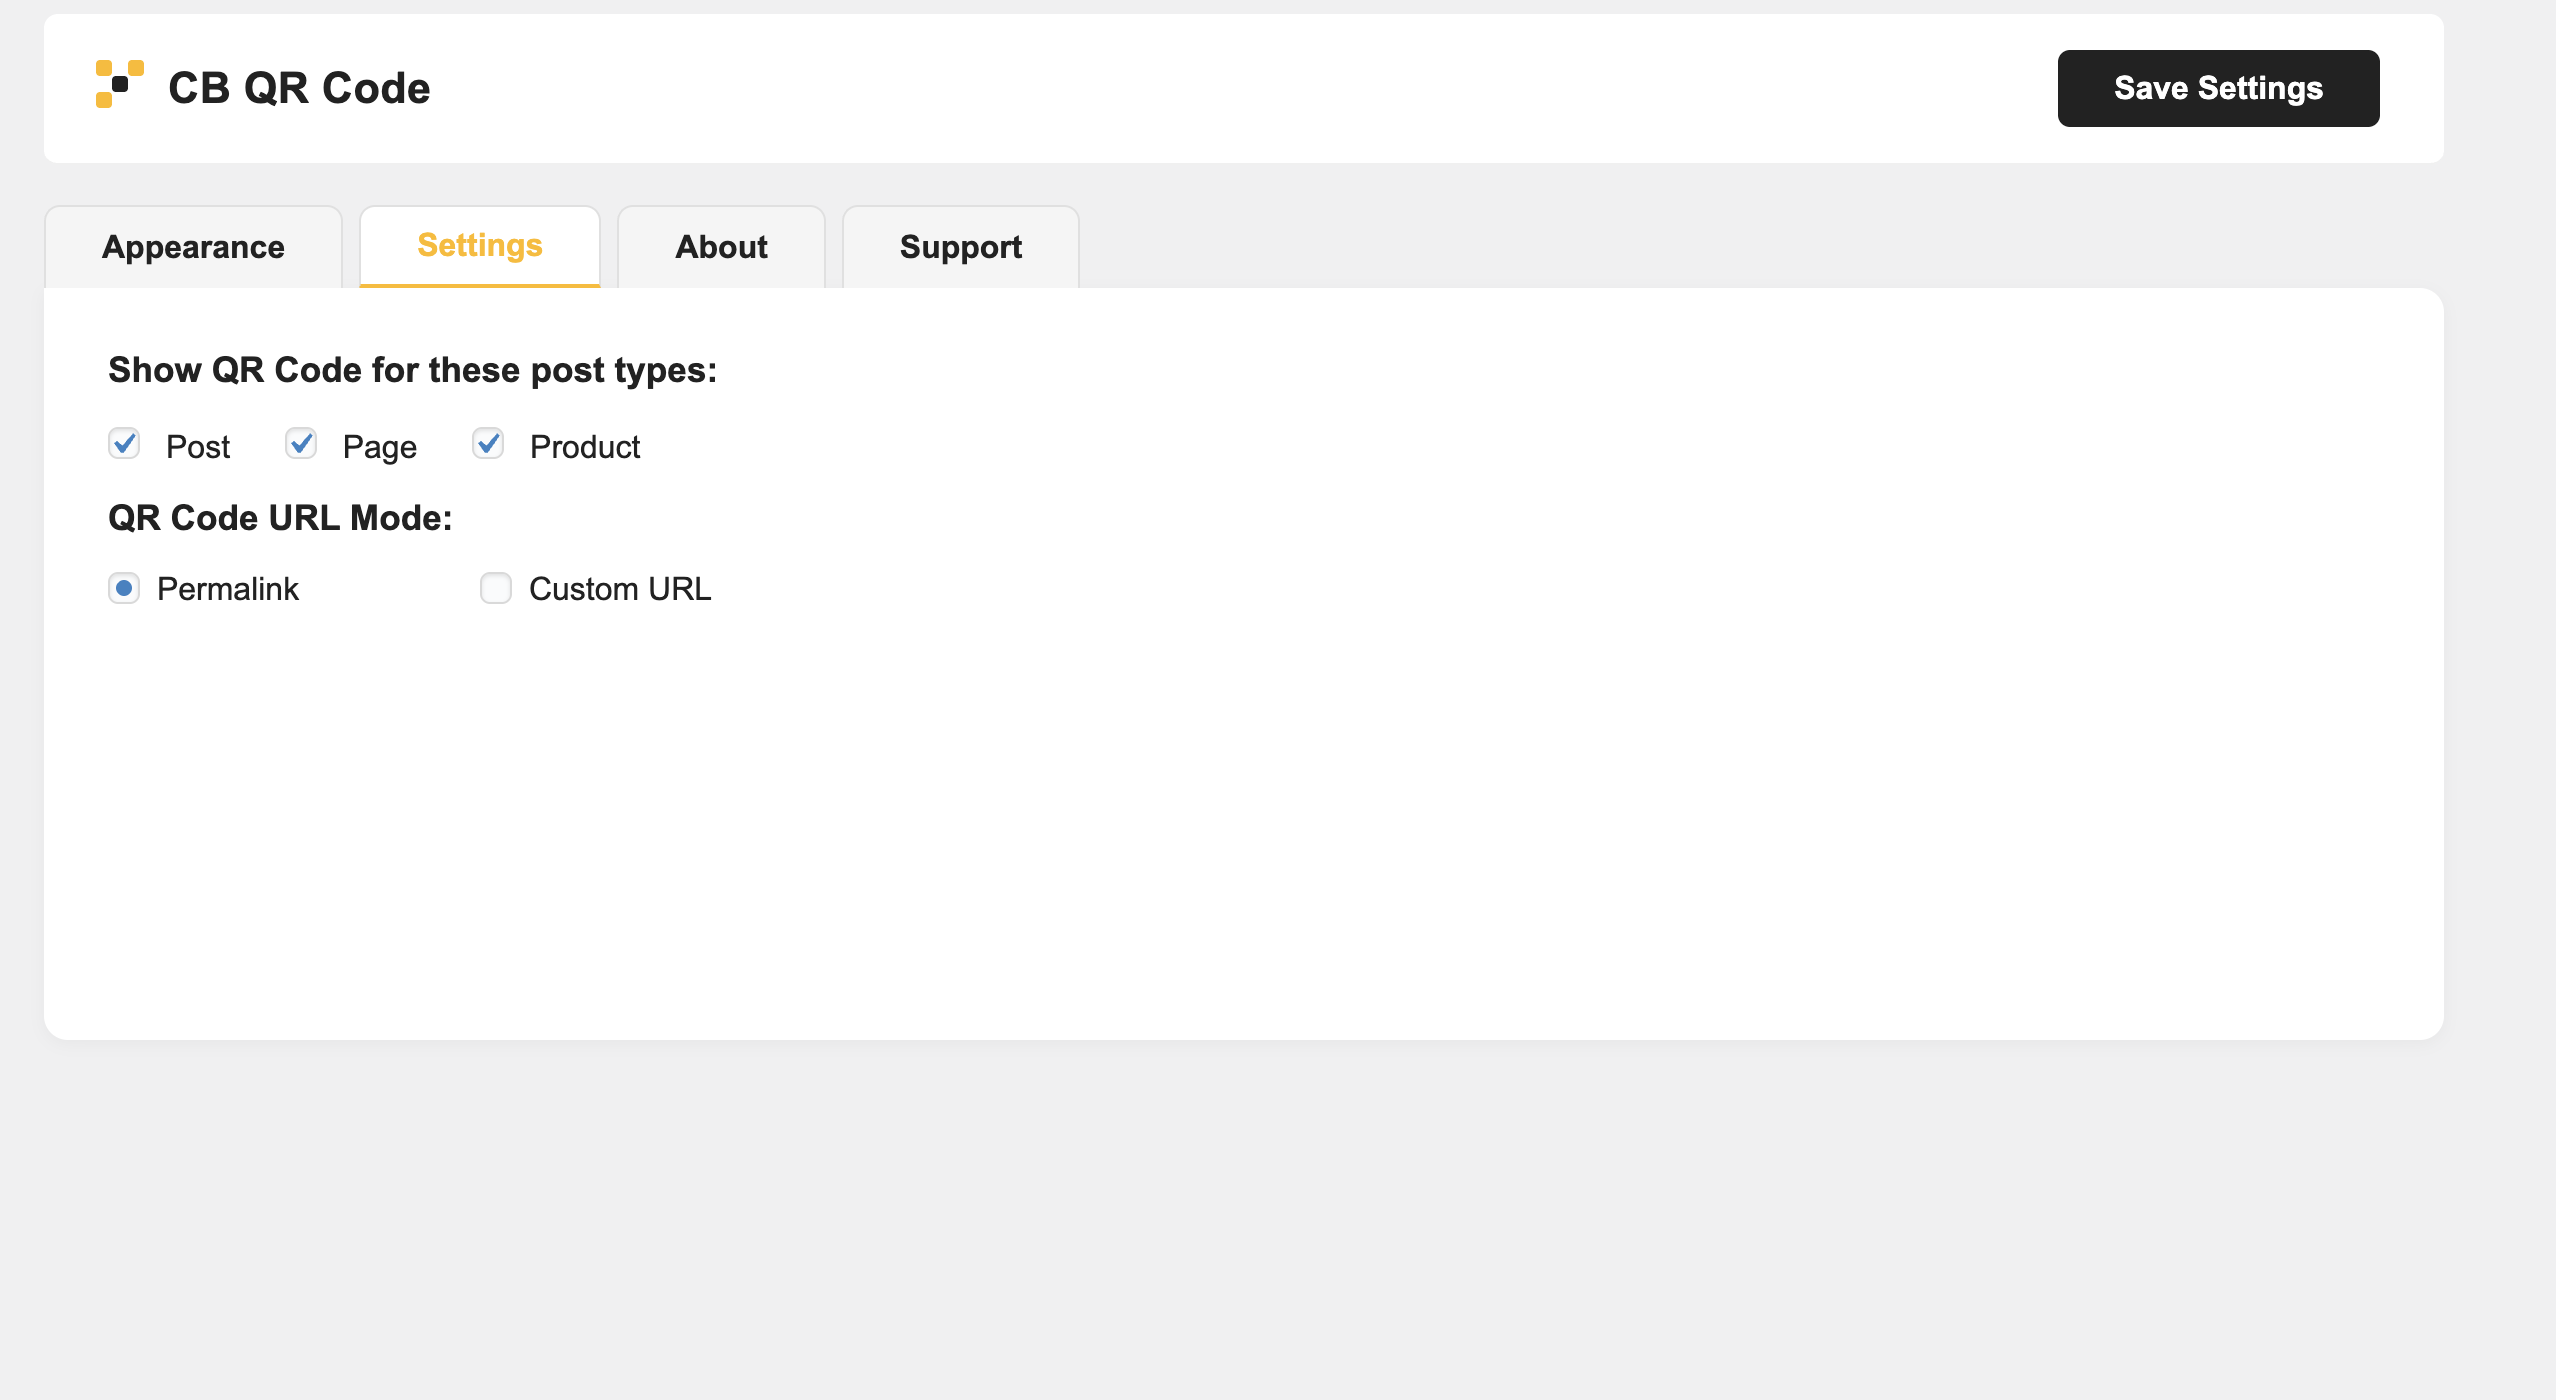Click Save Settings
The height and width of the screenshot is (1400, 2556).
click(2217, 88)
